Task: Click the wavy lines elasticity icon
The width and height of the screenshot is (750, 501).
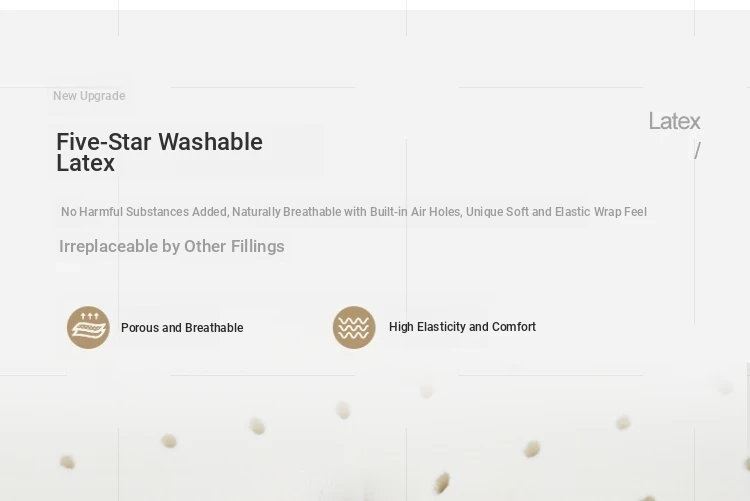Action: coord(354,327)
